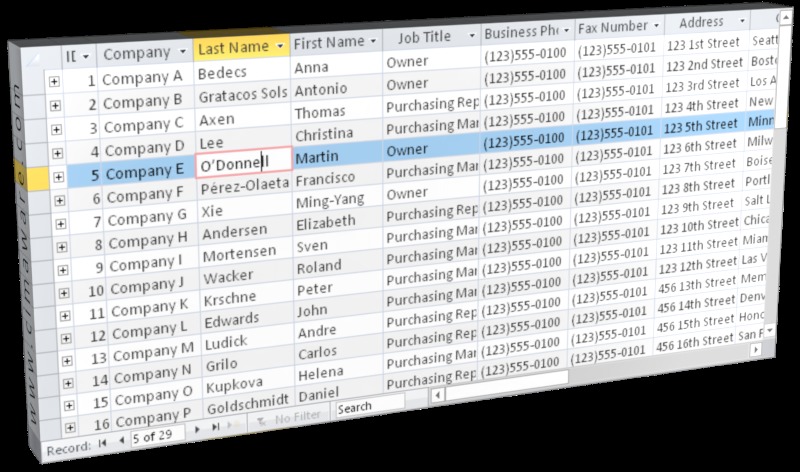The image size is (800, 472).
Task: Open Company column filter dropdown
Action: tap(181, 51)
